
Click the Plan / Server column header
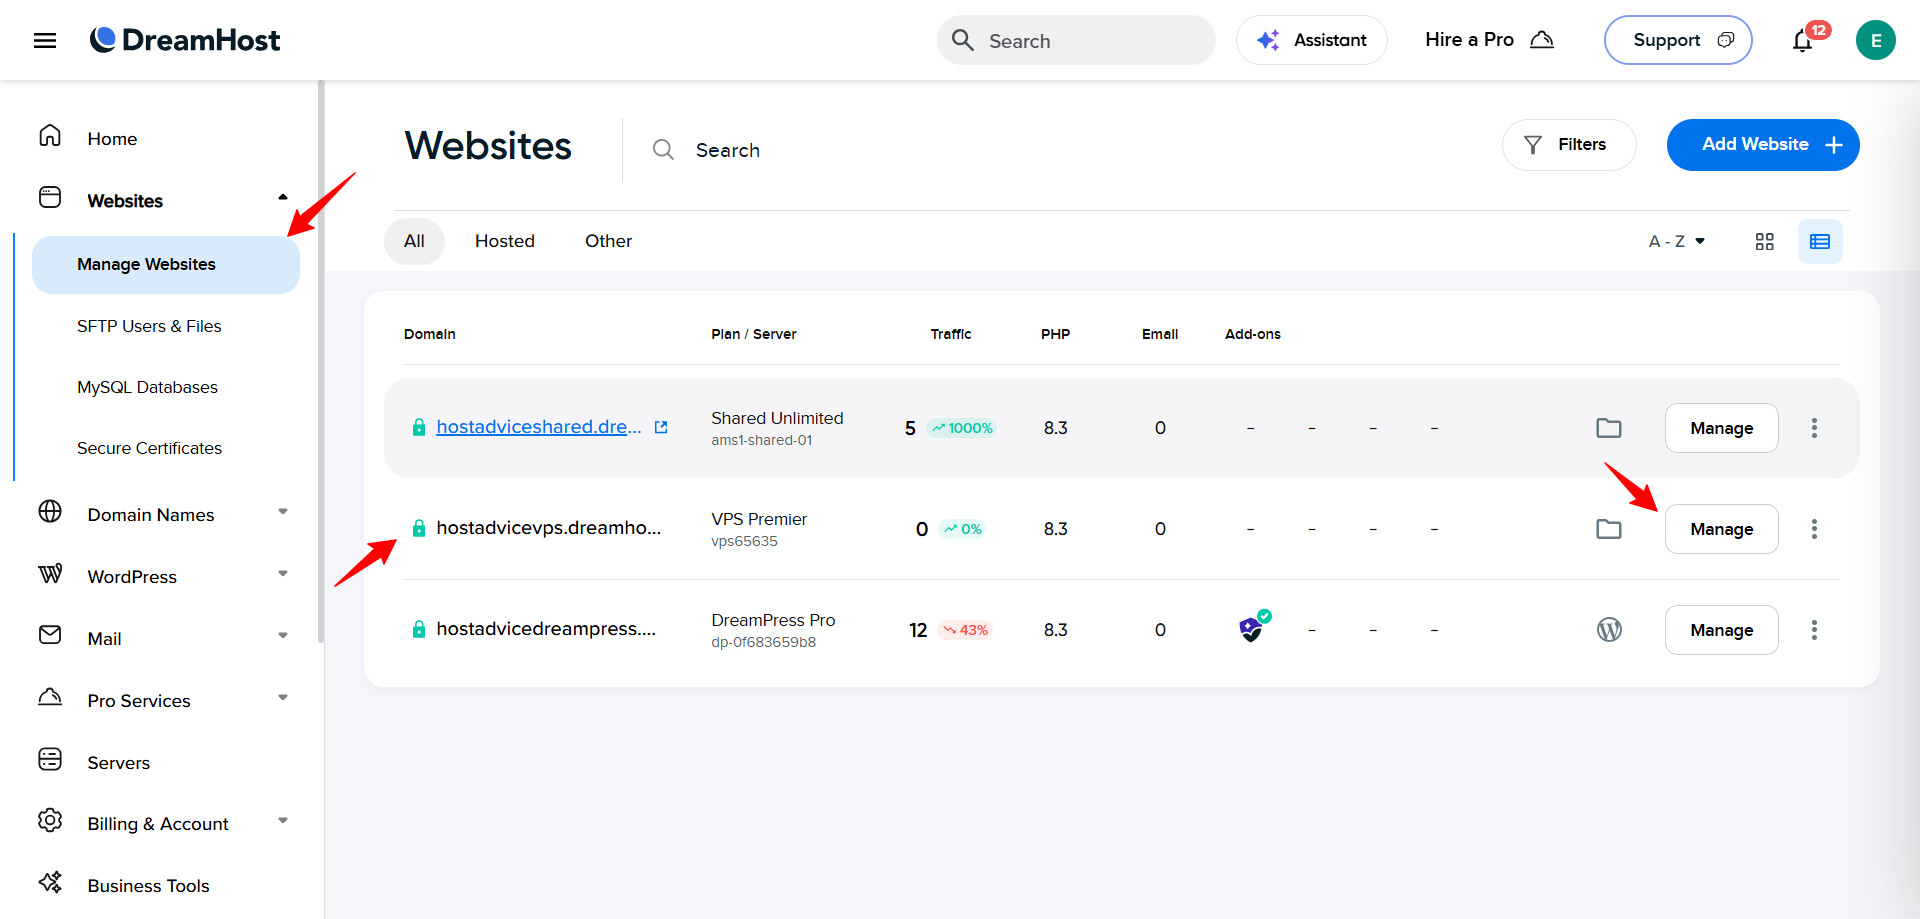754,334
